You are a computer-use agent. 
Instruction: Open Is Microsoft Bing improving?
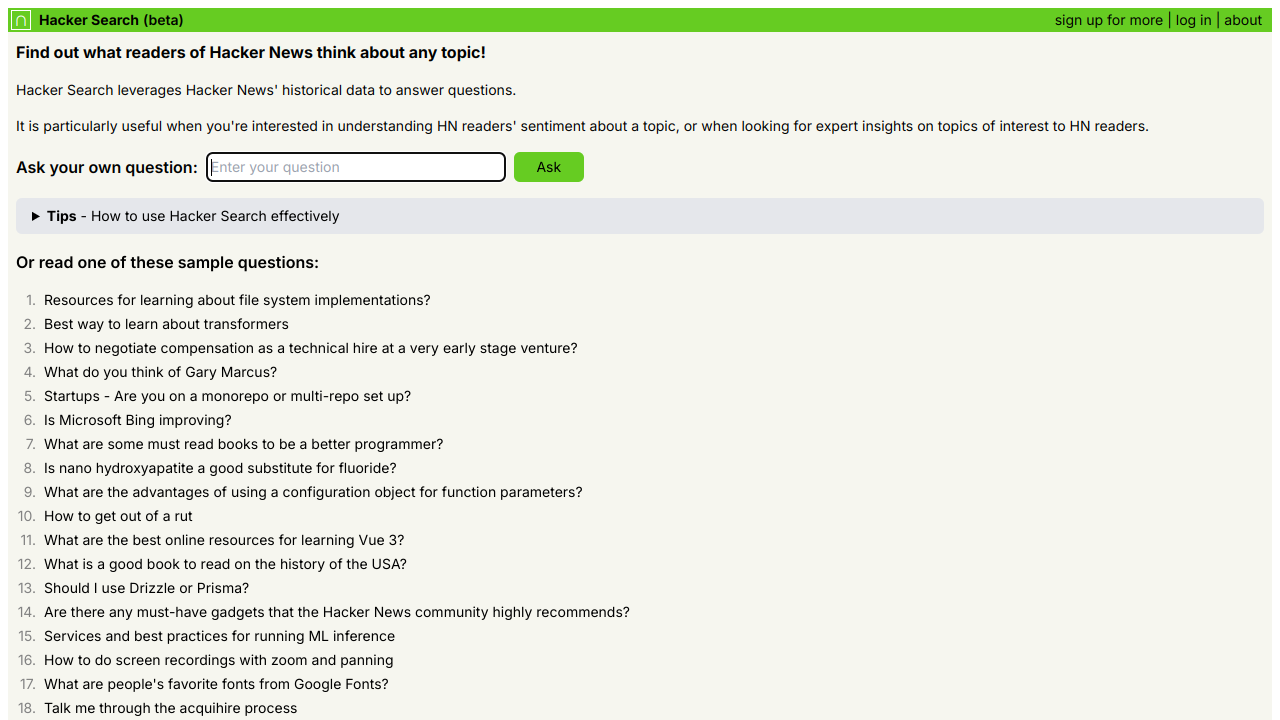tap(138, 420)
